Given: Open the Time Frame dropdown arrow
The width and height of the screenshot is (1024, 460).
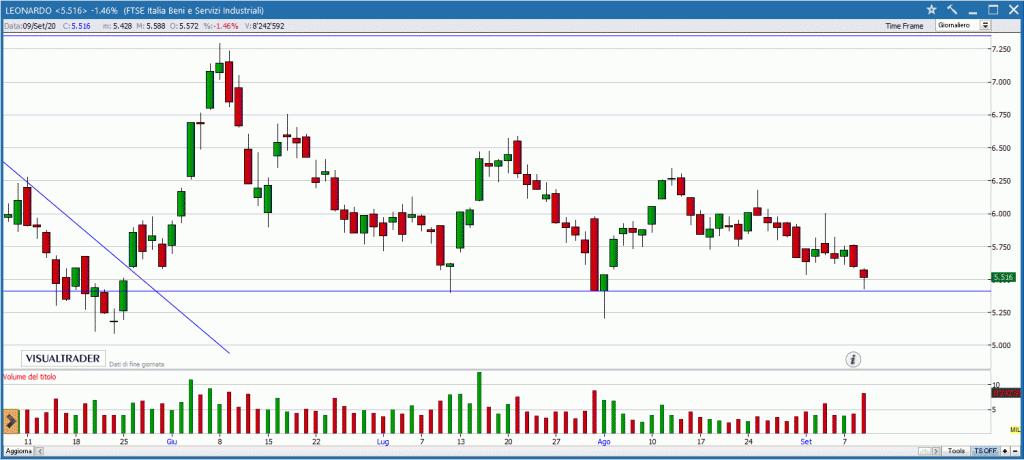Looking at the screenshot, I should point(985,25).
